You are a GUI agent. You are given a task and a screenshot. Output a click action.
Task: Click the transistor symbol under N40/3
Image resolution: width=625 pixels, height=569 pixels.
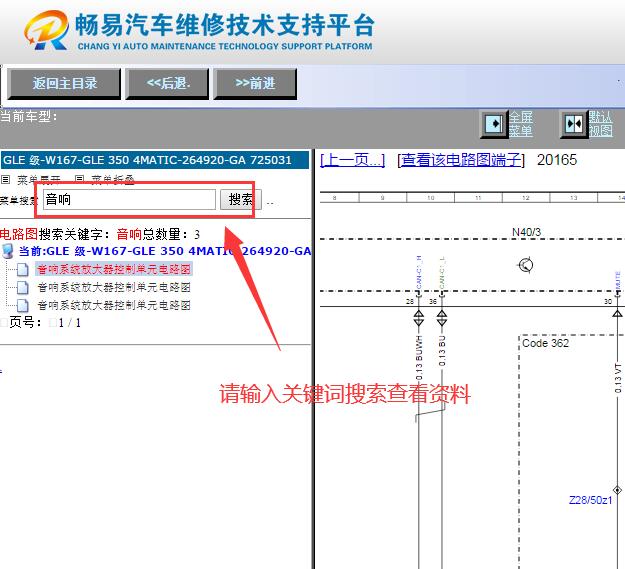526,265
